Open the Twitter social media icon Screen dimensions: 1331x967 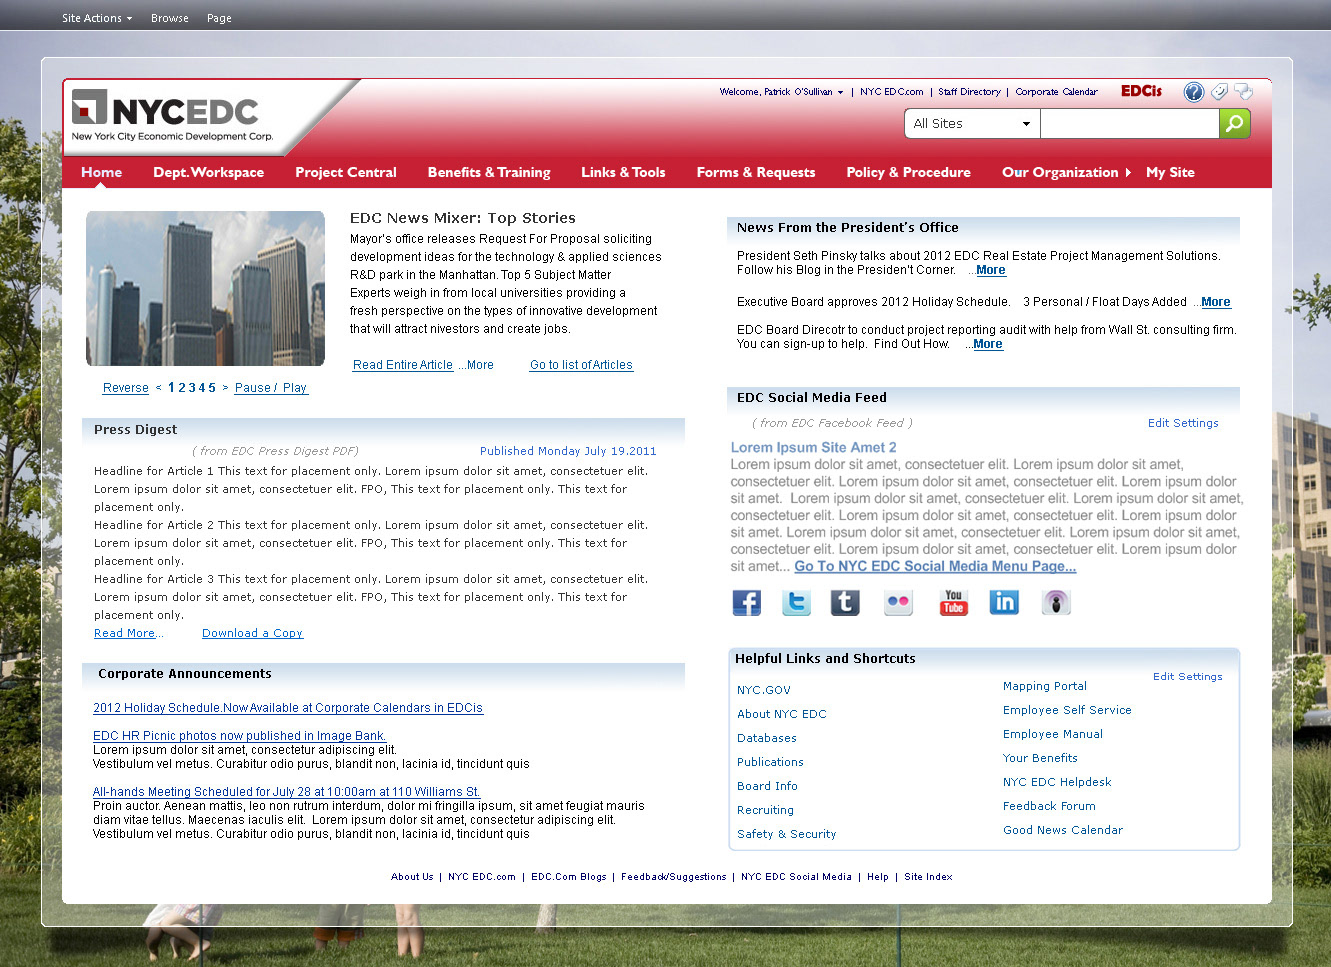click(x=796, y=602)
